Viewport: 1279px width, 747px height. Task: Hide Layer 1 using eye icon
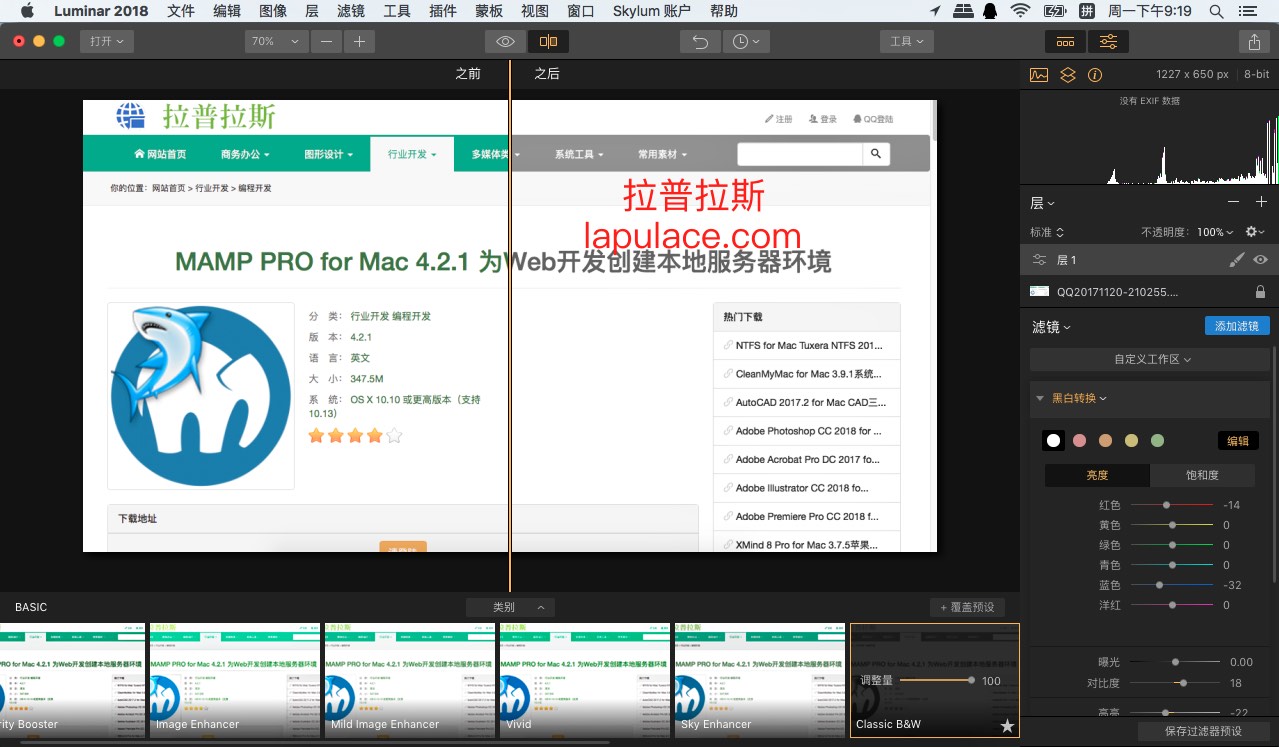click(x=1260, y=260)
